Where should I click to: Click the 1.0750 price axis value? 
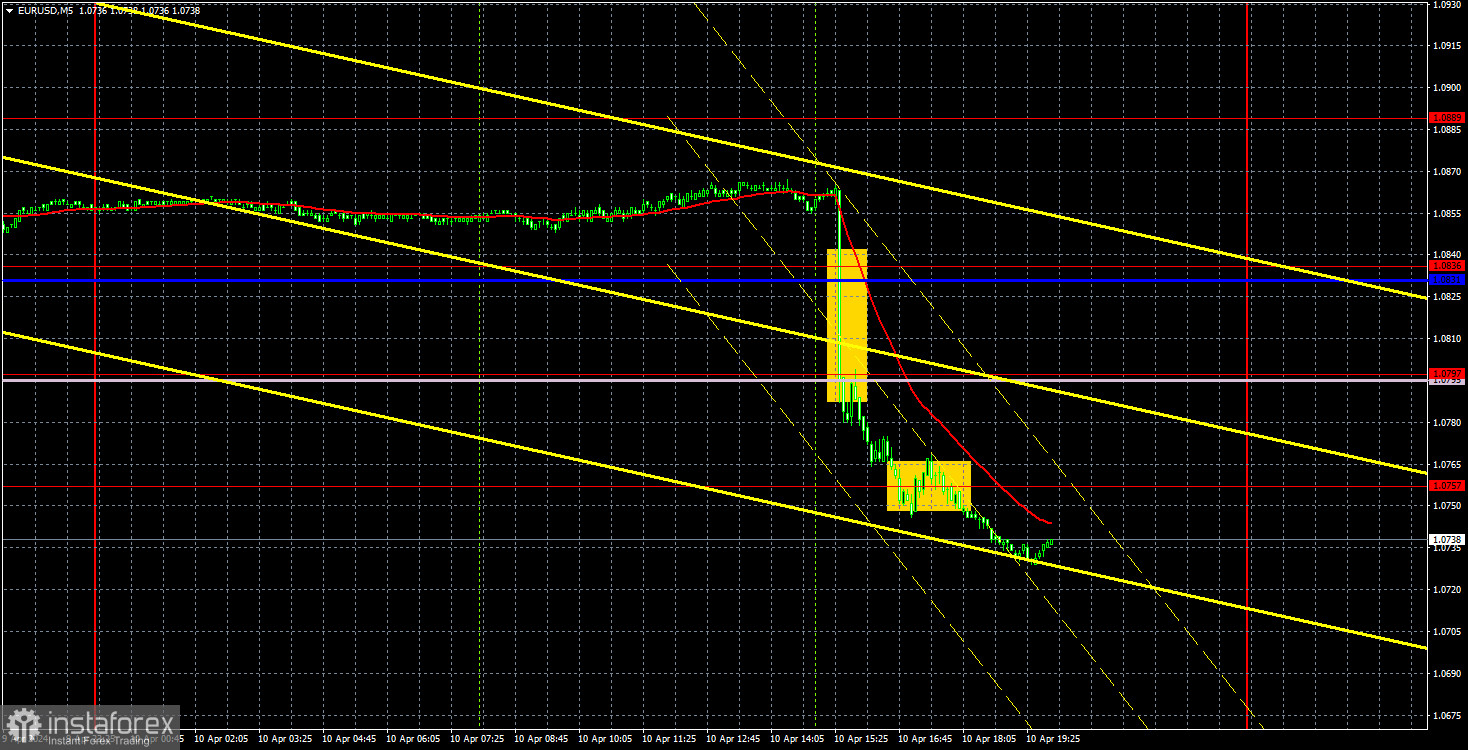click(1448, 506)
